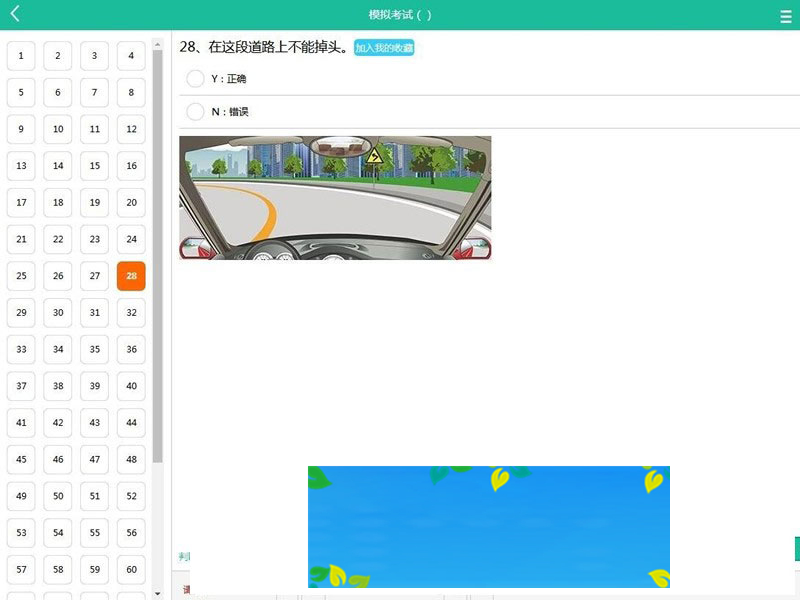Jump to question 9
This screenshot has width=800, height=600.
point(21,129)
